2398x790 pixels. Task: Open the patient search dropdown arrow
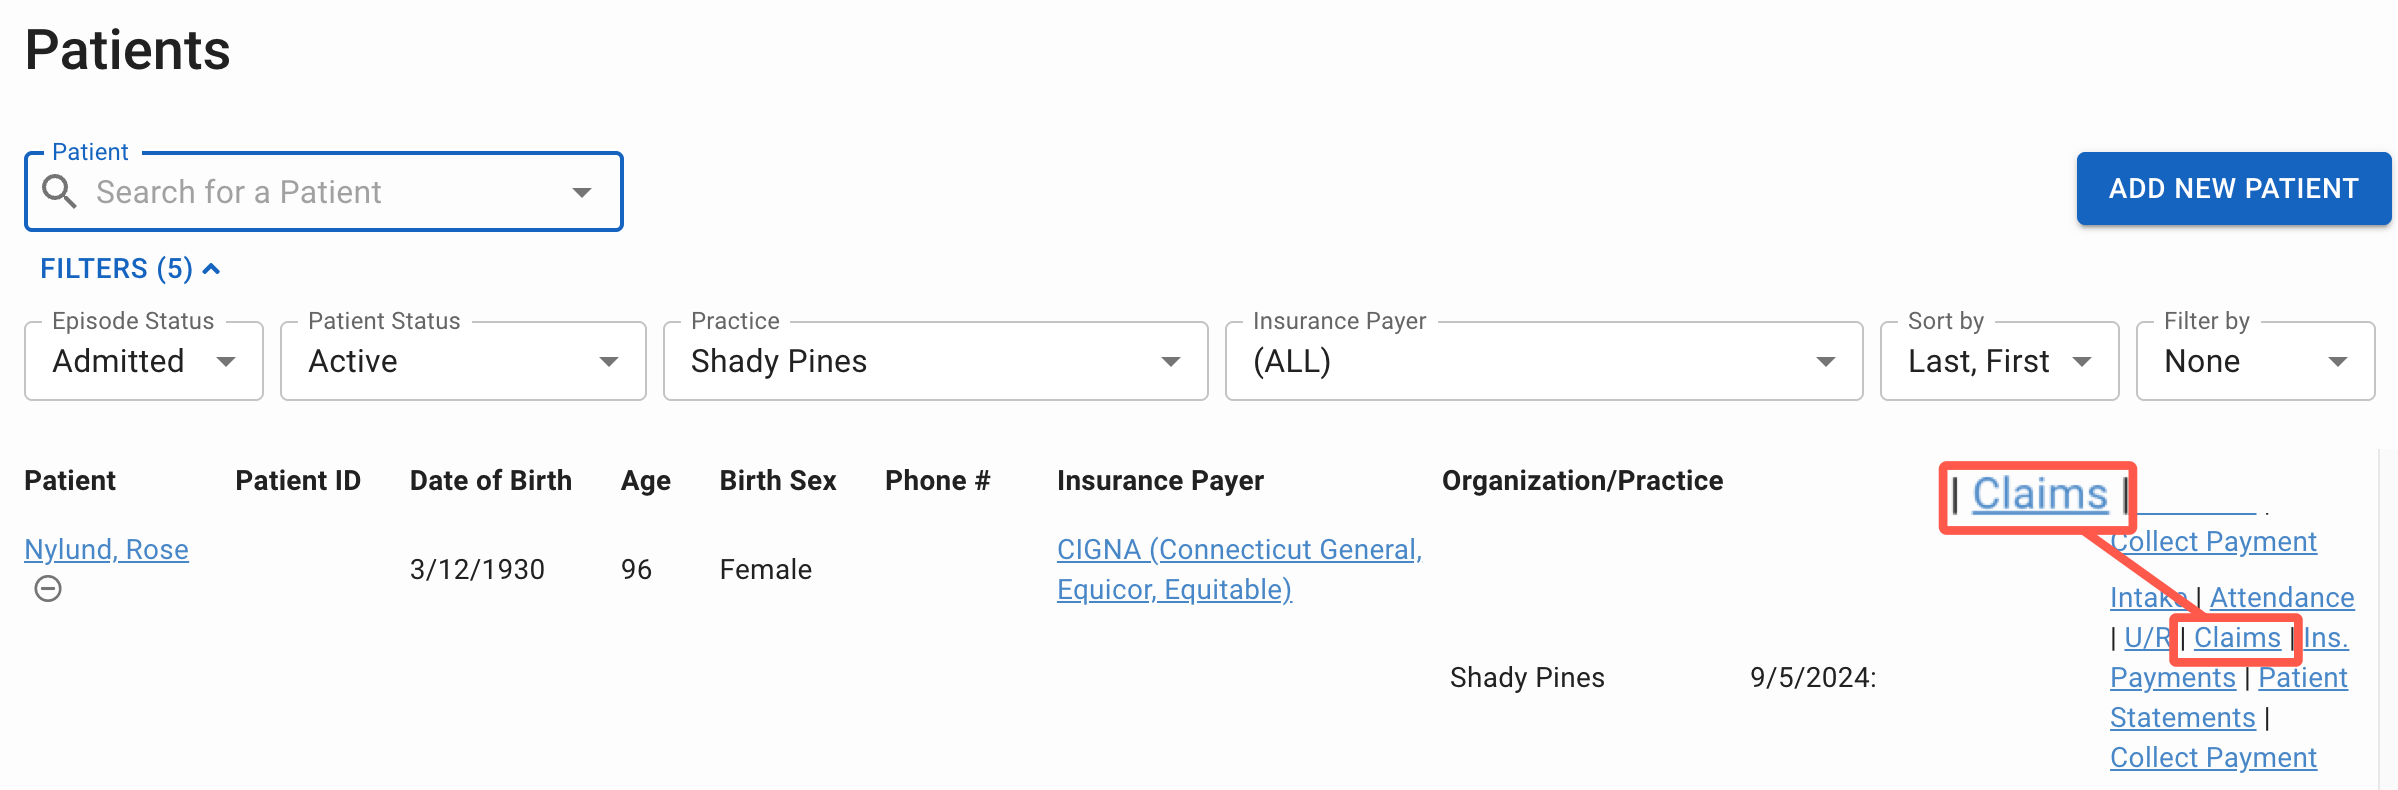(x=582, y=192)
